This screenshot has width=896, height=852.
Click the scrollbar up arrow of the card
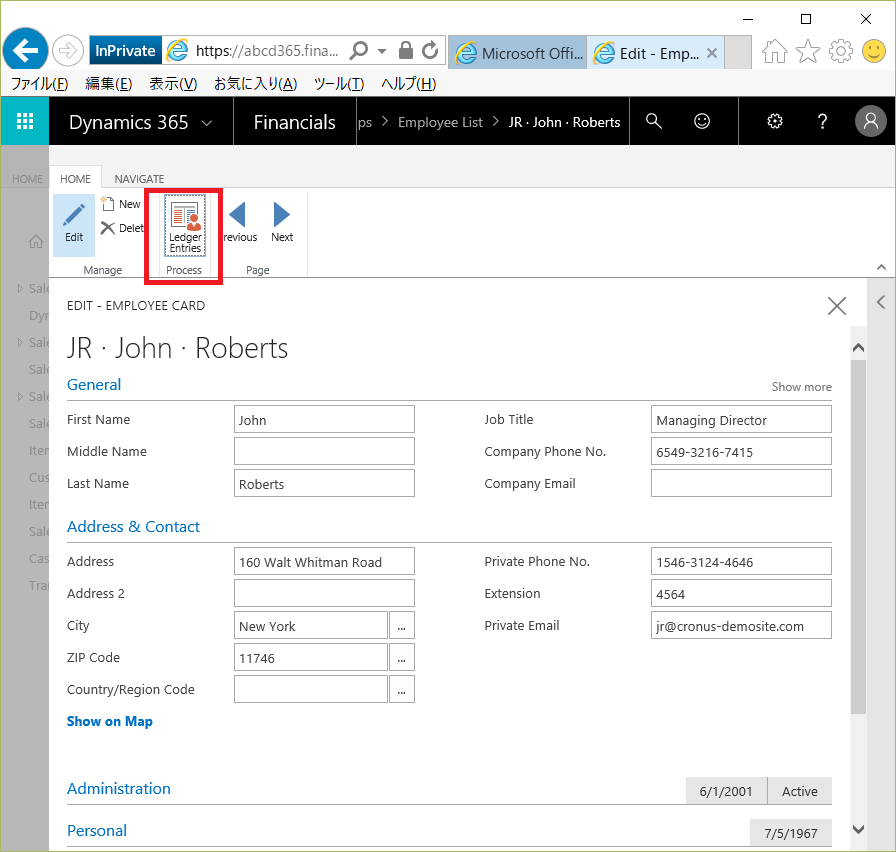(858, 347)
